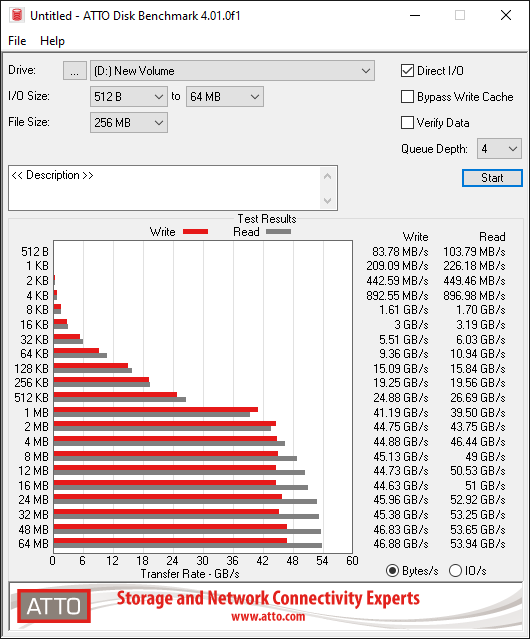Screen dimensions: 530x639
Task: Click the 48 MB row label
Action: tap(33, 530)
